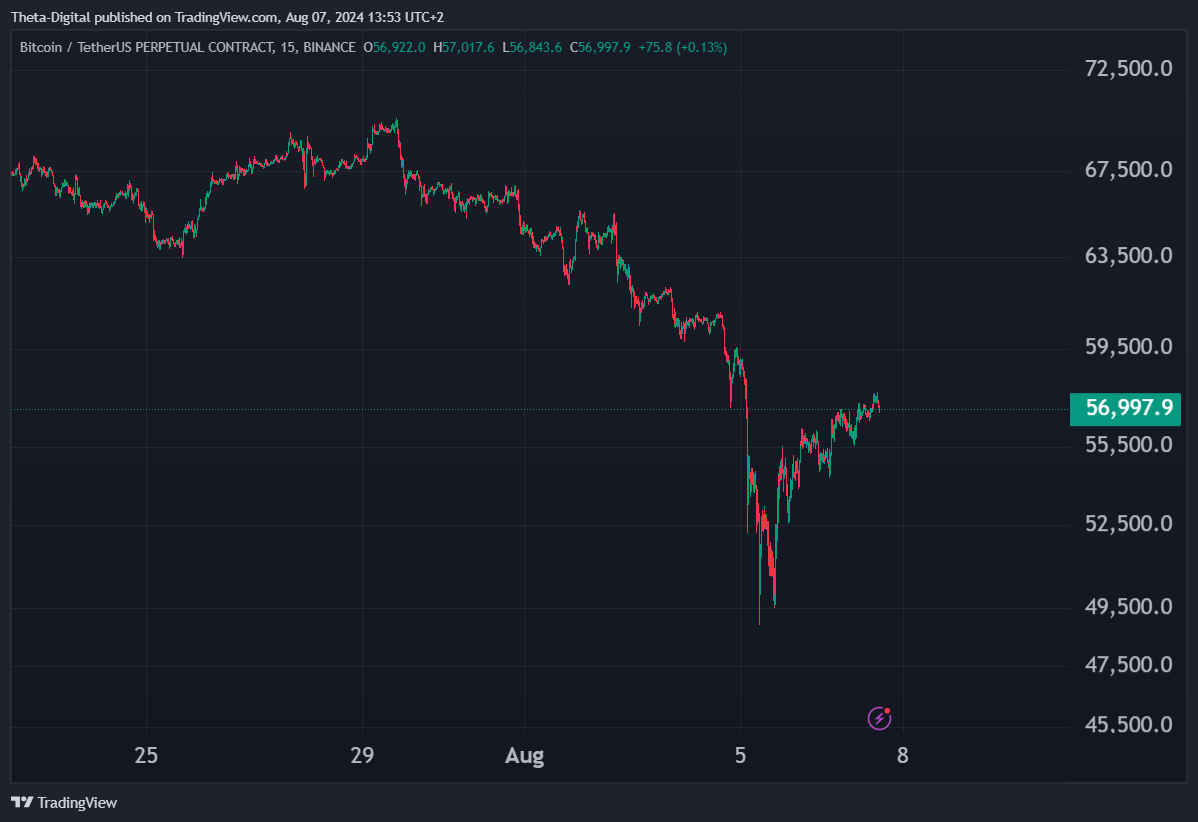Click the date label 8 on time axis
The image size is (1198, 822).
[x=903, y=756]
